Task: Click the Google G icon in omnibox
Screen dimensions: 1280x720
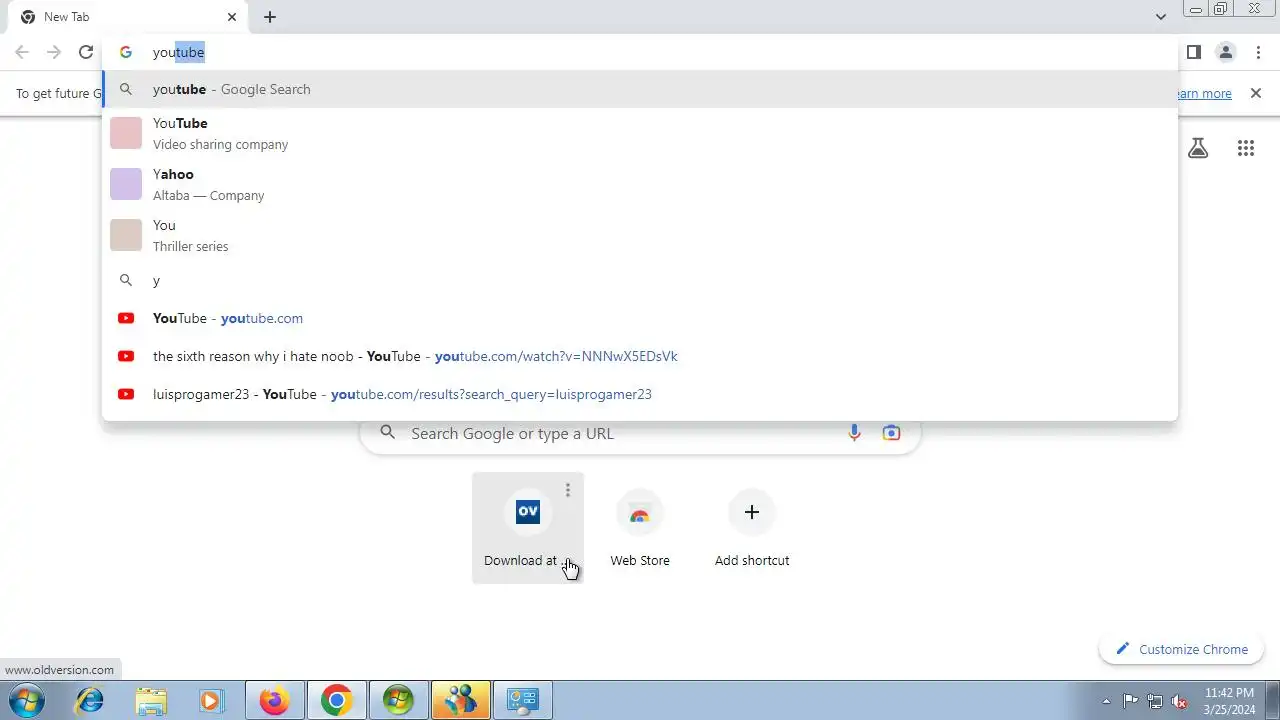Action: click(x=126, y=52)
